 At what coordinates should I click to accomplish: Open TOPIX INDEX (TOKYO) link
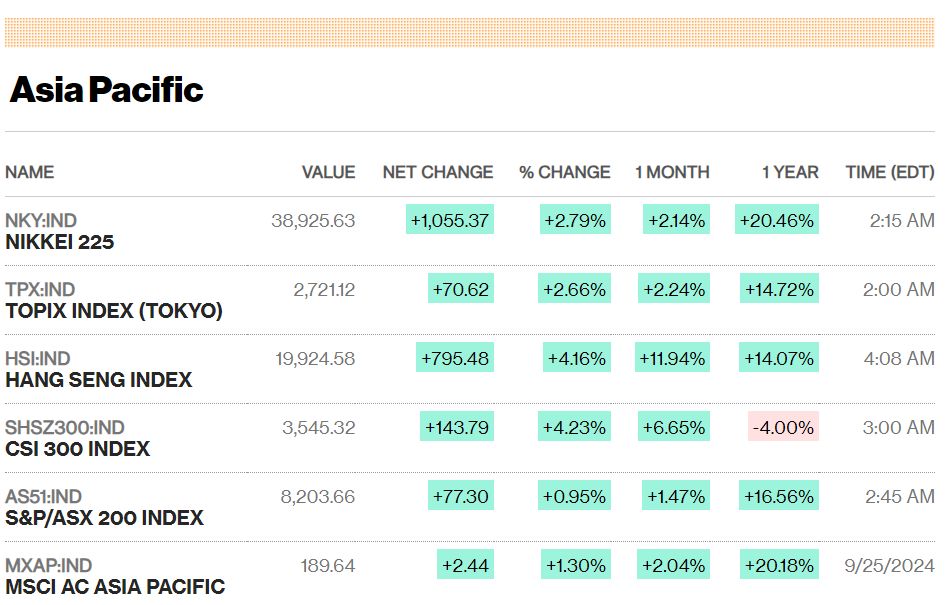(x=114, y=311)
